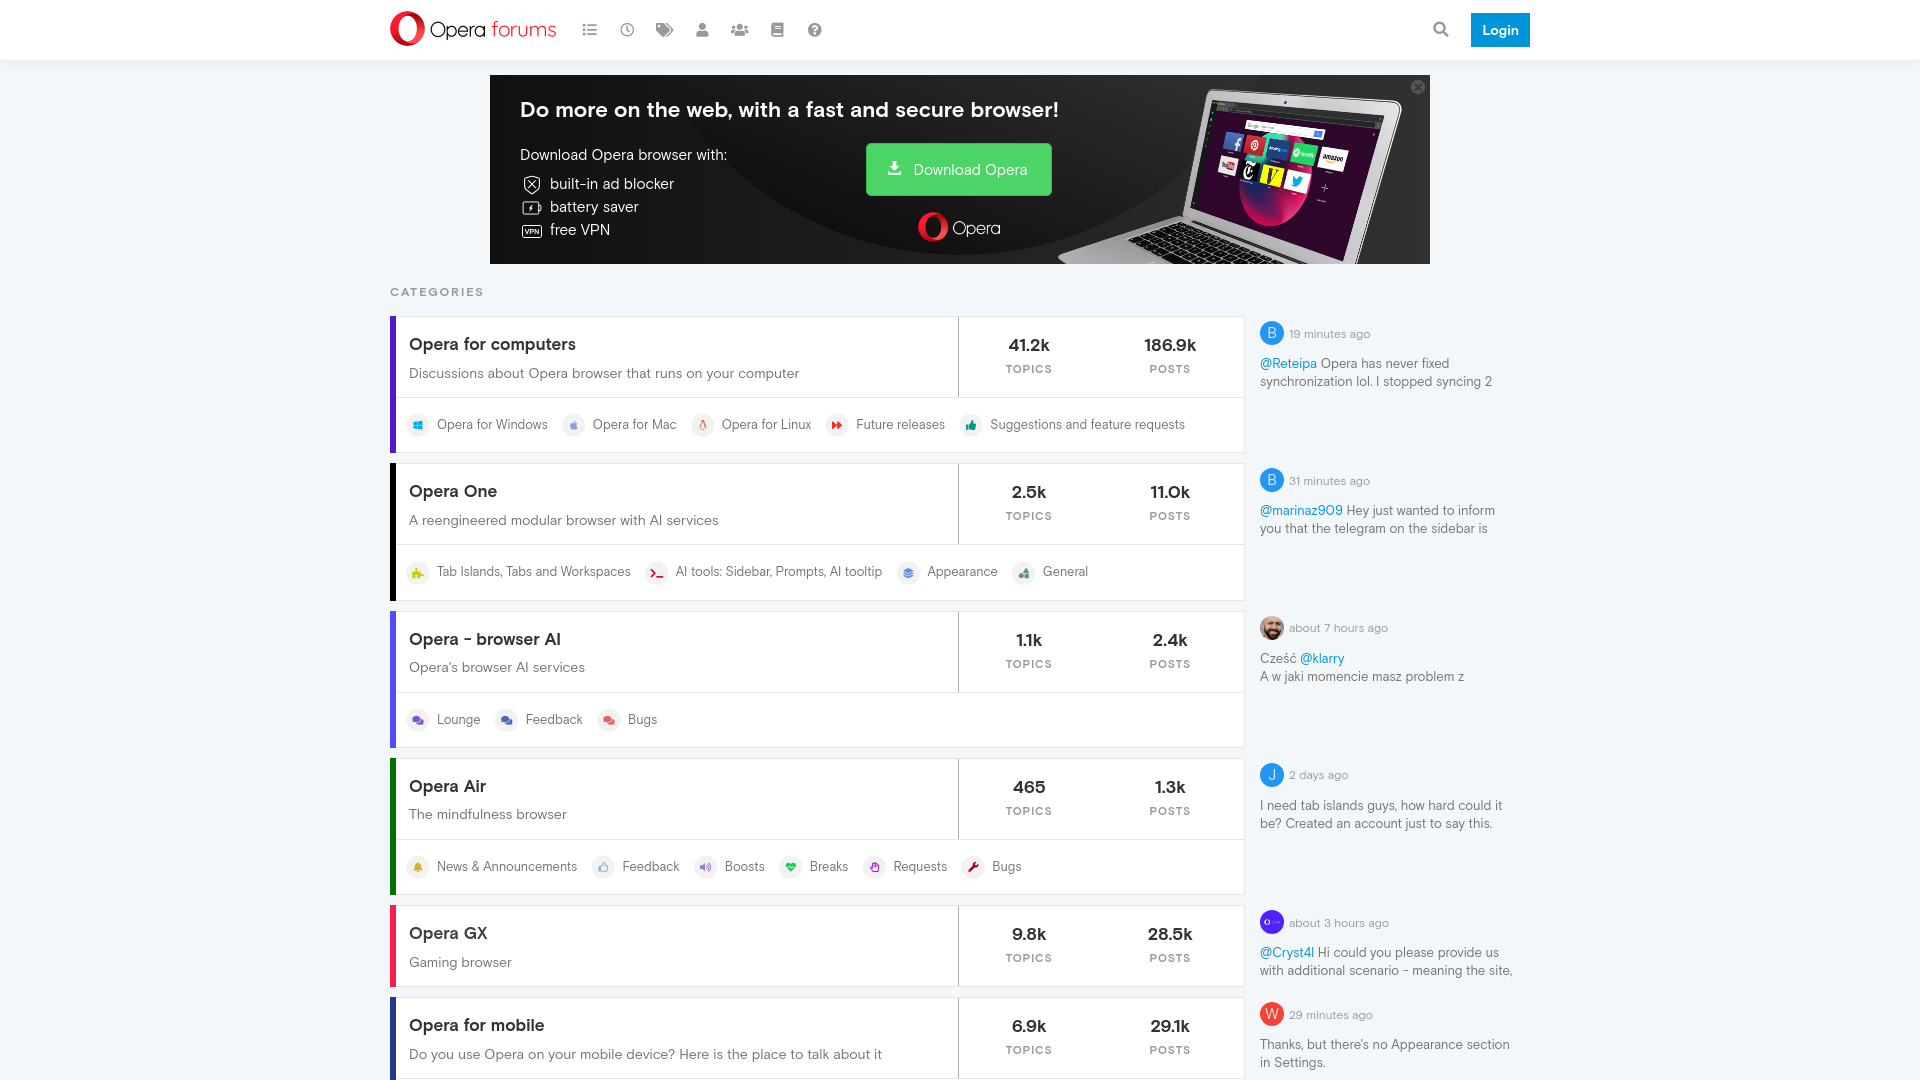The width and height of the screenshot is (1920, 1080).
Task: Click the browser AI Bugs icon
Action: (x=609, y=720)
